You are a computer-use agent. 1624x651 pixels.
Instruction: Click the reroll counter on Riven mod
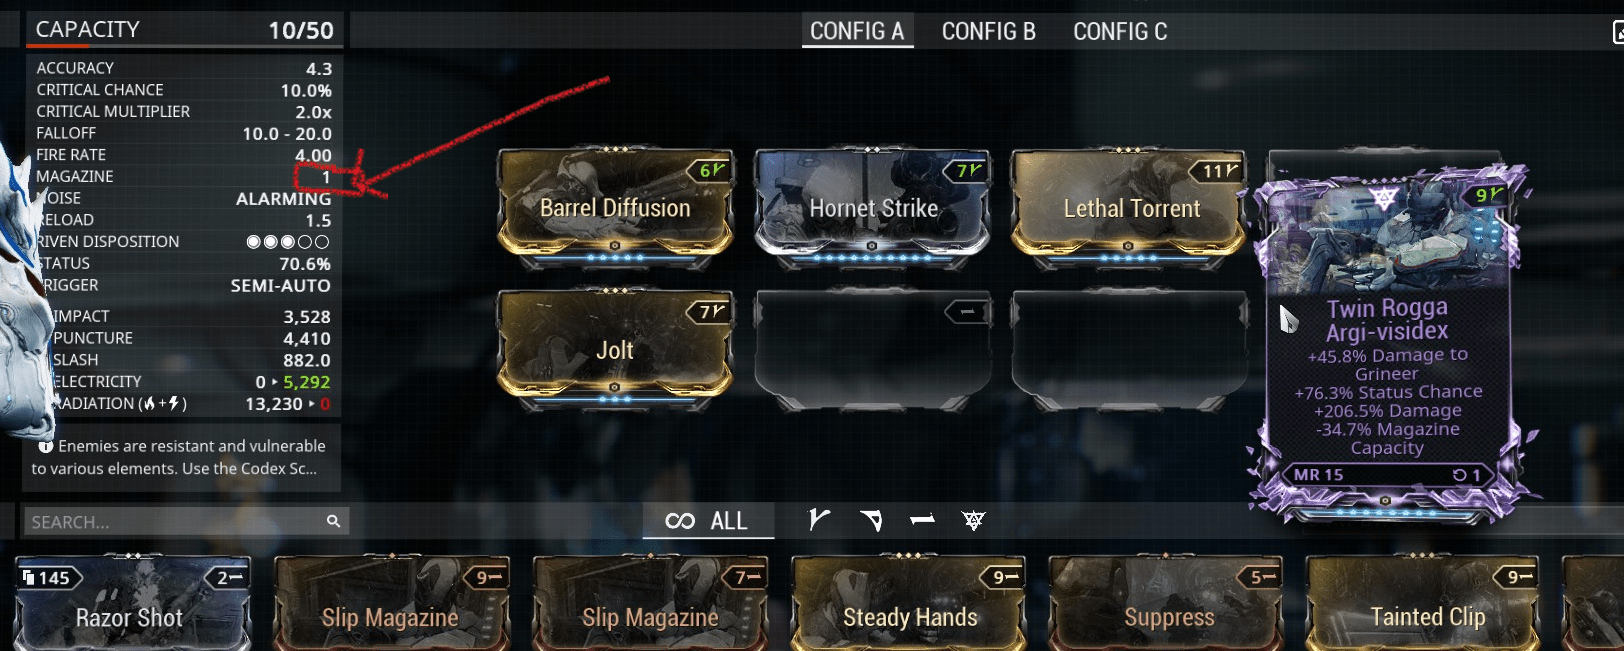click(1467, 475)
